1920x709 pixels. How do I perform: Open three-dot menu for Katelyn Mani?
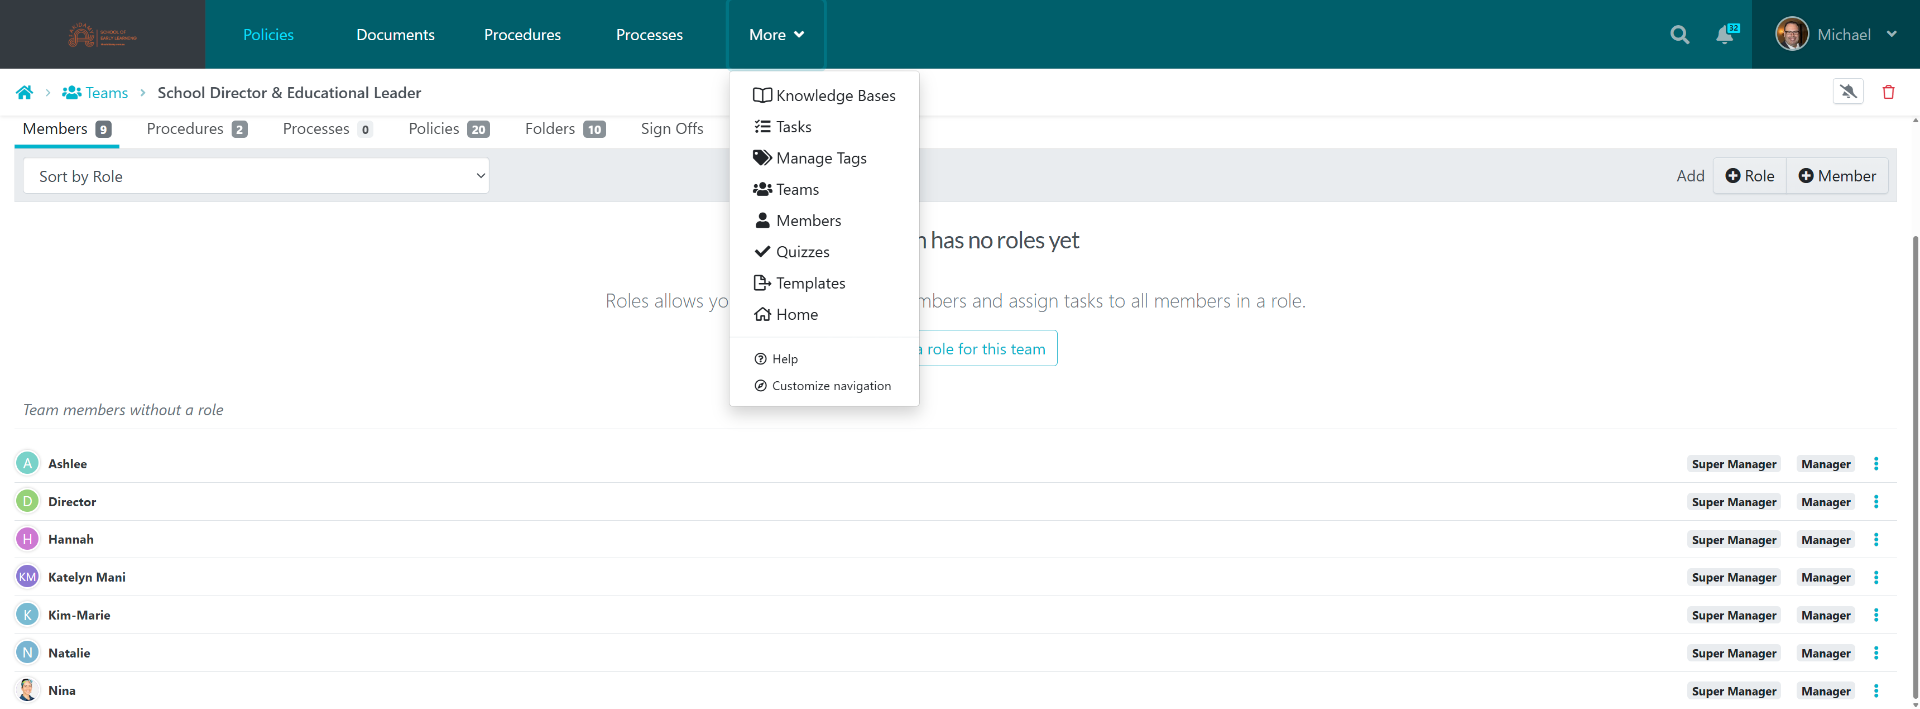[1876, 578]
